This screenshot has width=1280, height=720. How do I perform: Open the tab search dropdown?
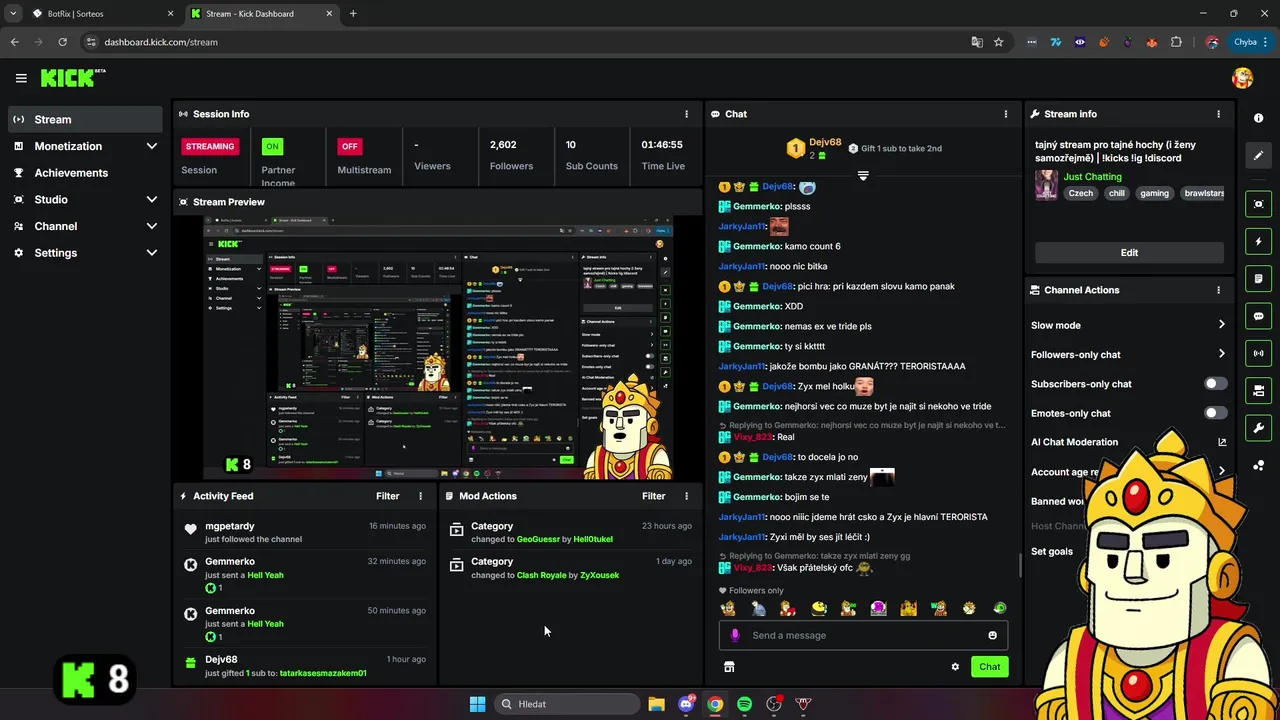[x=12, y=14]
